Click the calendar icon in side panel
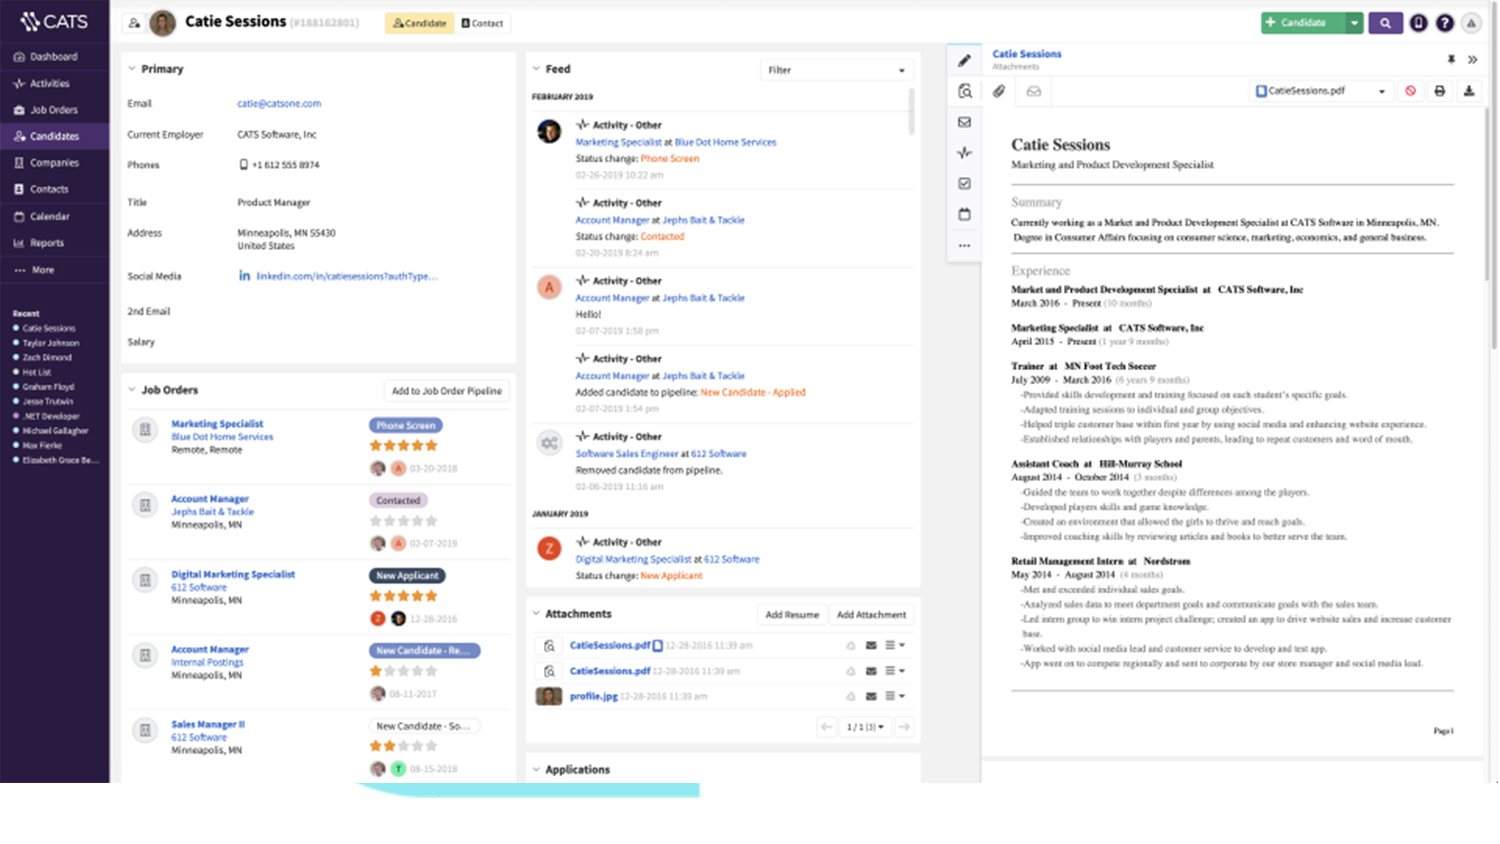 click(964, 214)
